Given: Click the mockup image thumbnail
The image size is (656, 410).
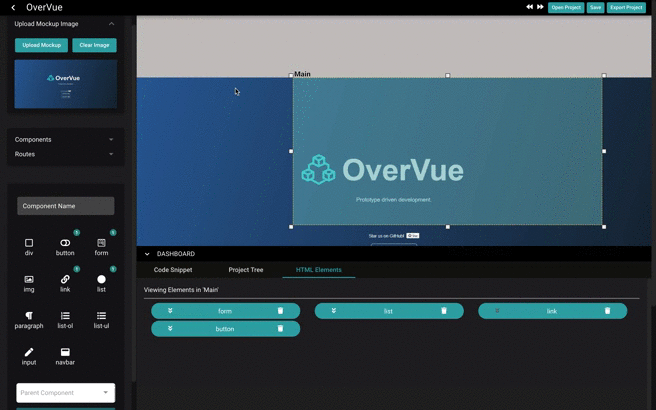Looking at the screenshot, I should (x=66, y=84).
